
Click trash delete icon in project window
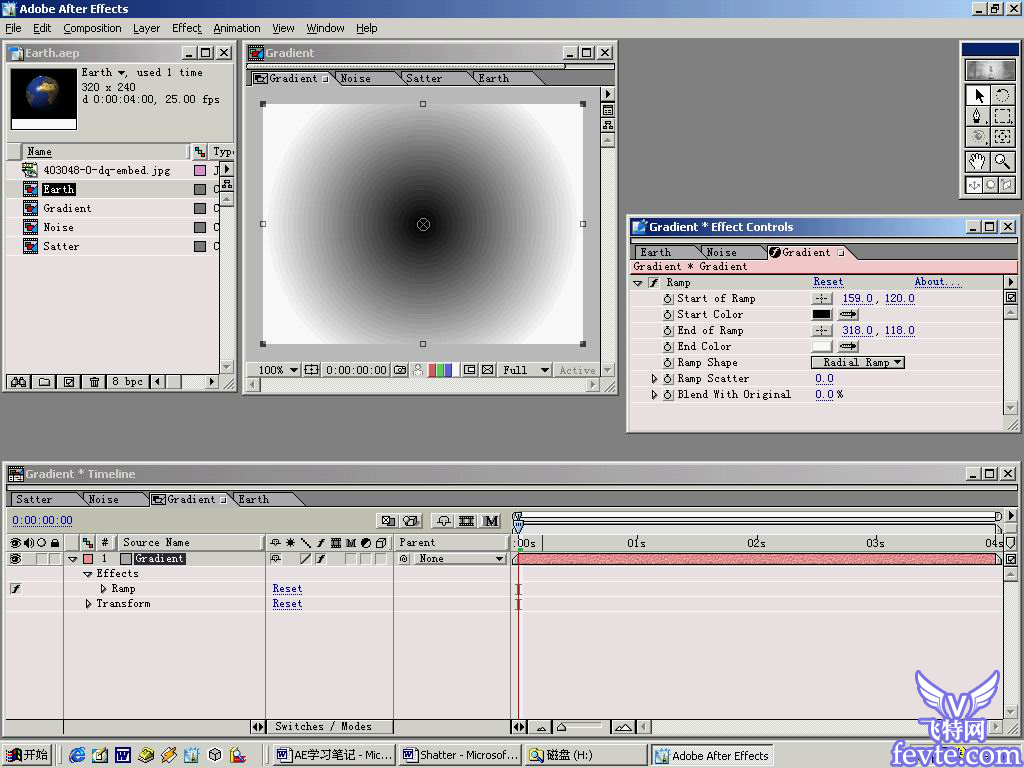coord(94,381)
